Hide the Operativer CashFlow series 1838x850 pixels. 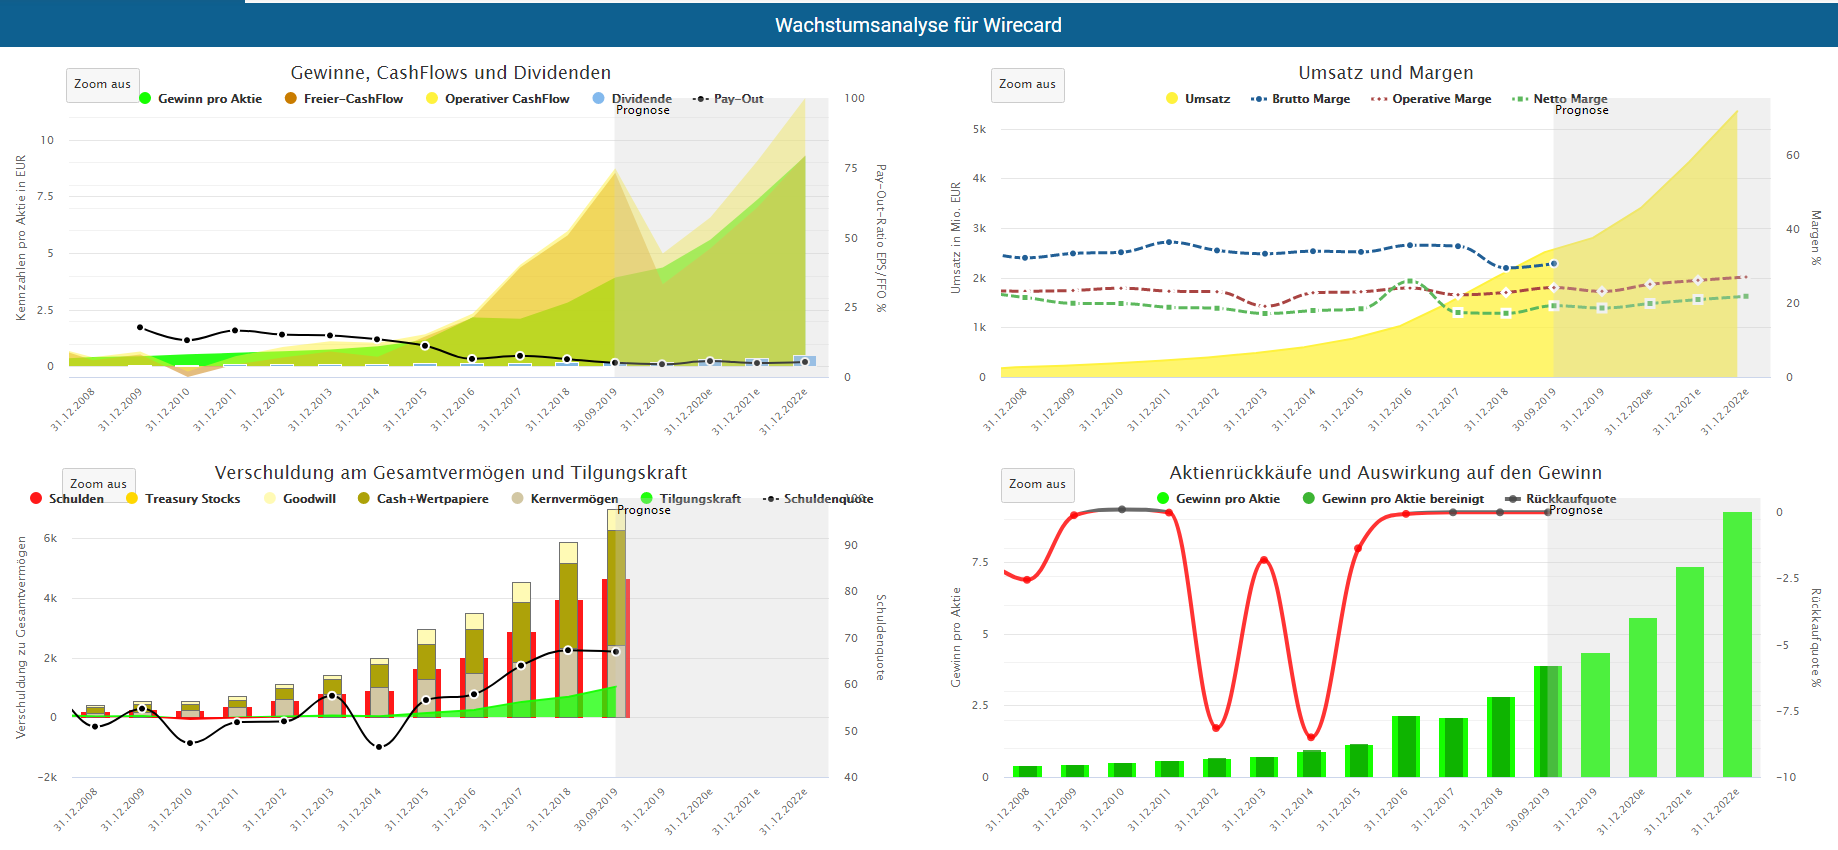click(506, 99)
